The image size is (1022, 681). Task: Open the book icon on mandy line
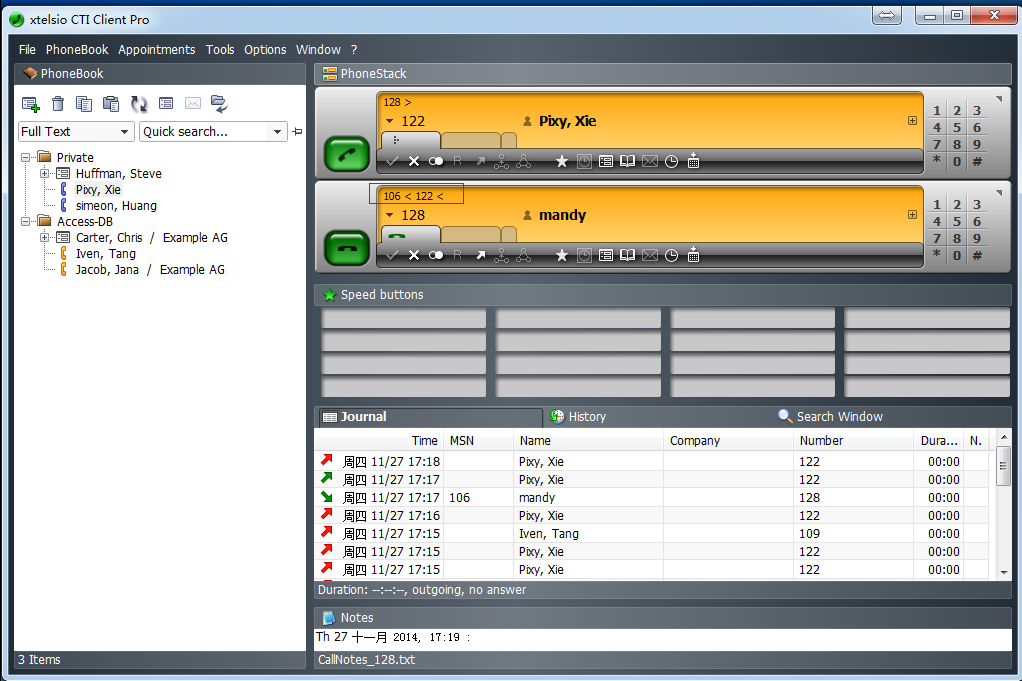click(x=627, y=255)
